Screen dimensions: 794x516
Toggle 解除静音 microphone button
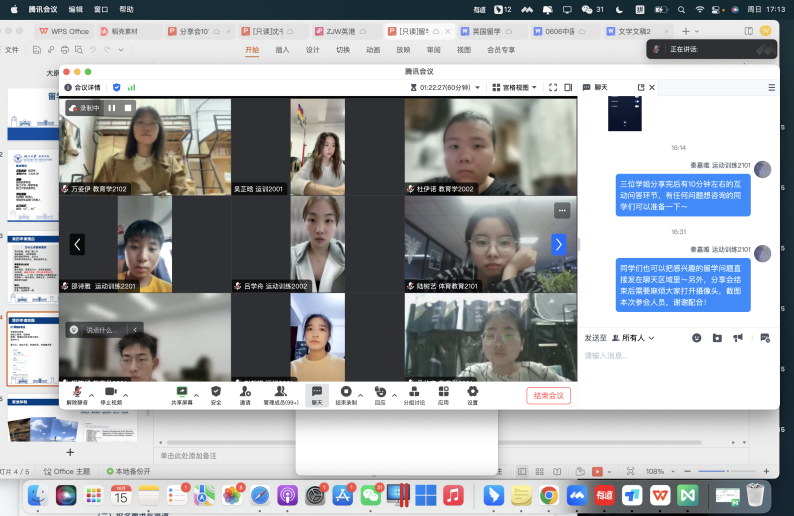(77, 392)
